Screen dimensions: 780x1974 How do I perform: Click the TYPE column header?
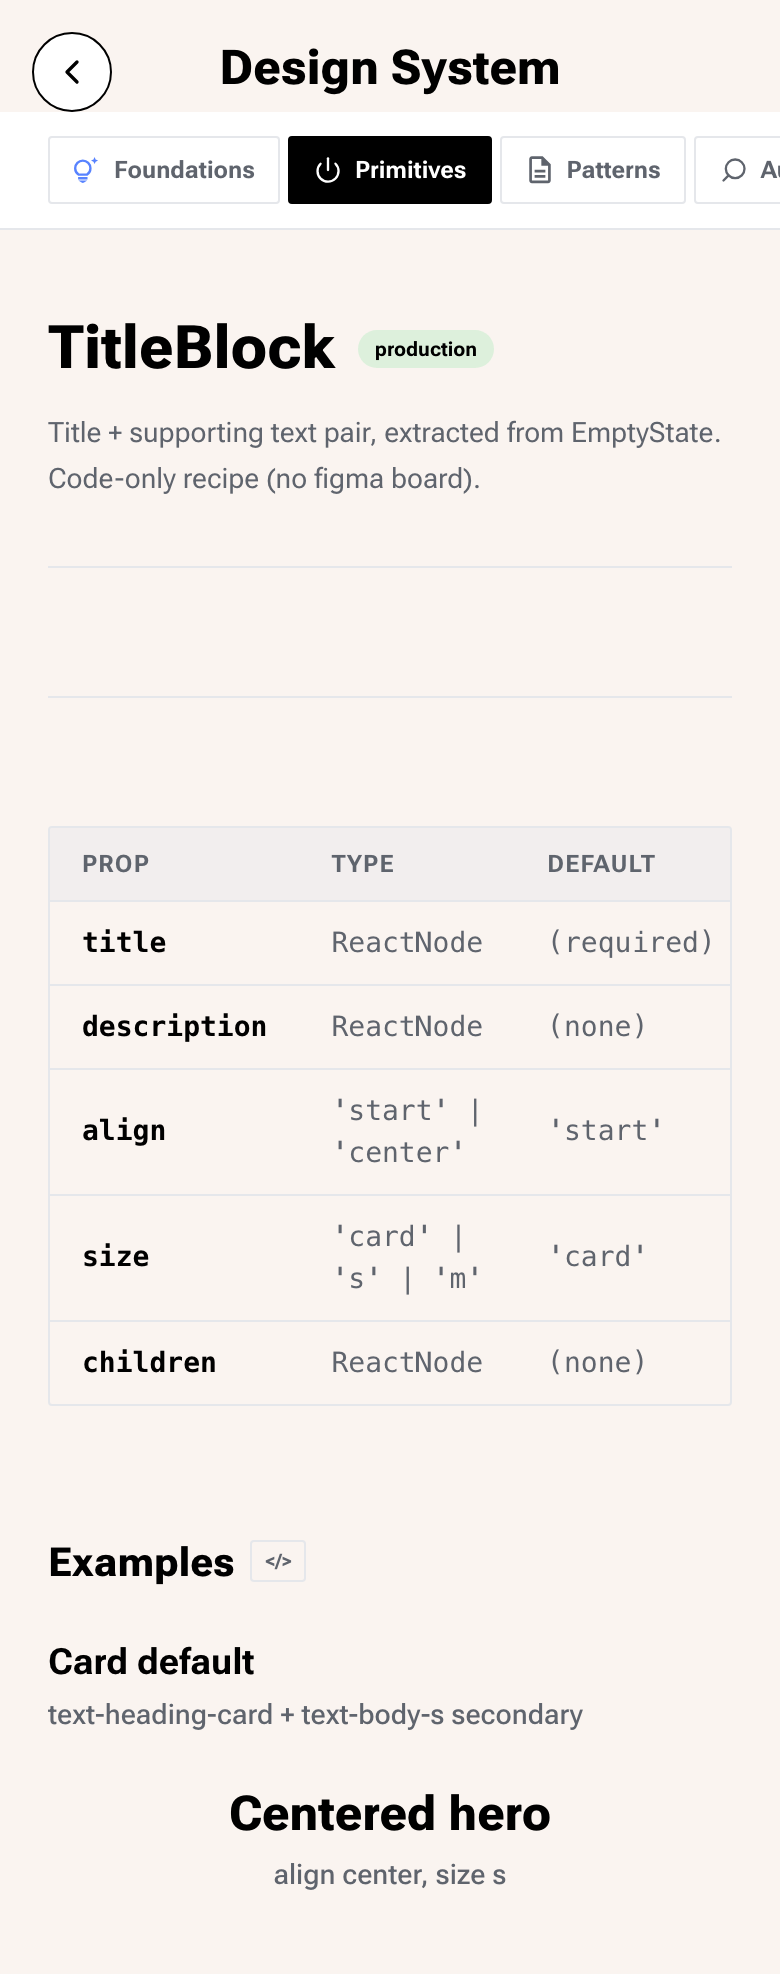coord(363,864)
